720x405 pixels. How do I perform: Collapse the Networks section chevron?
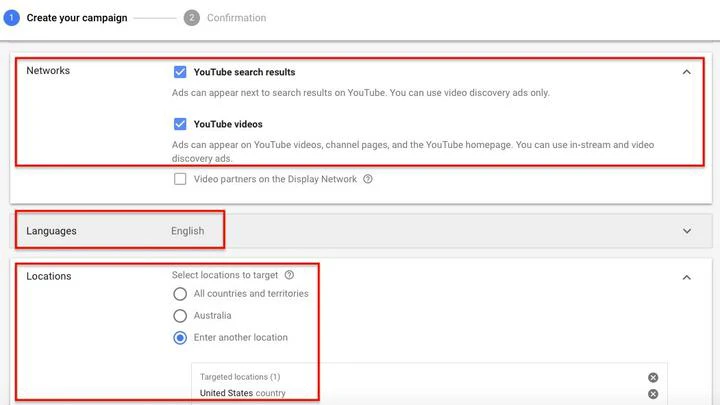pos(686,72)
